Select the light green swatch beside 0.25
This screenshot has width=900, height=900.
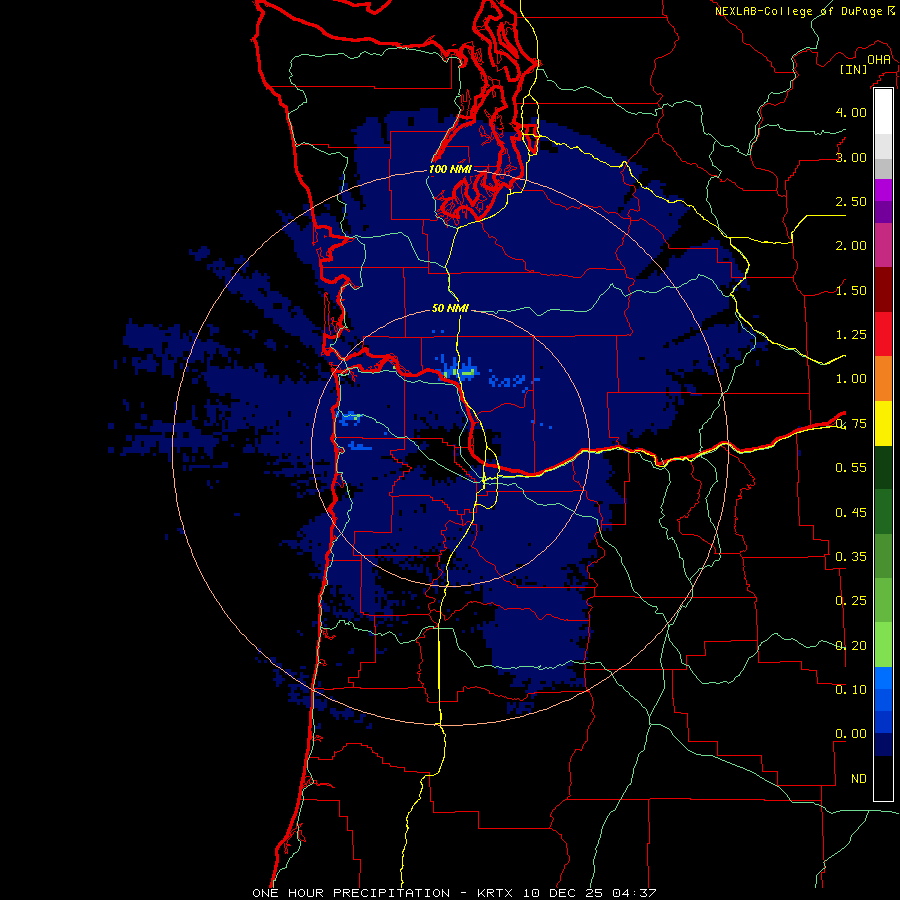pyautogui.click(x=883, y=600)
